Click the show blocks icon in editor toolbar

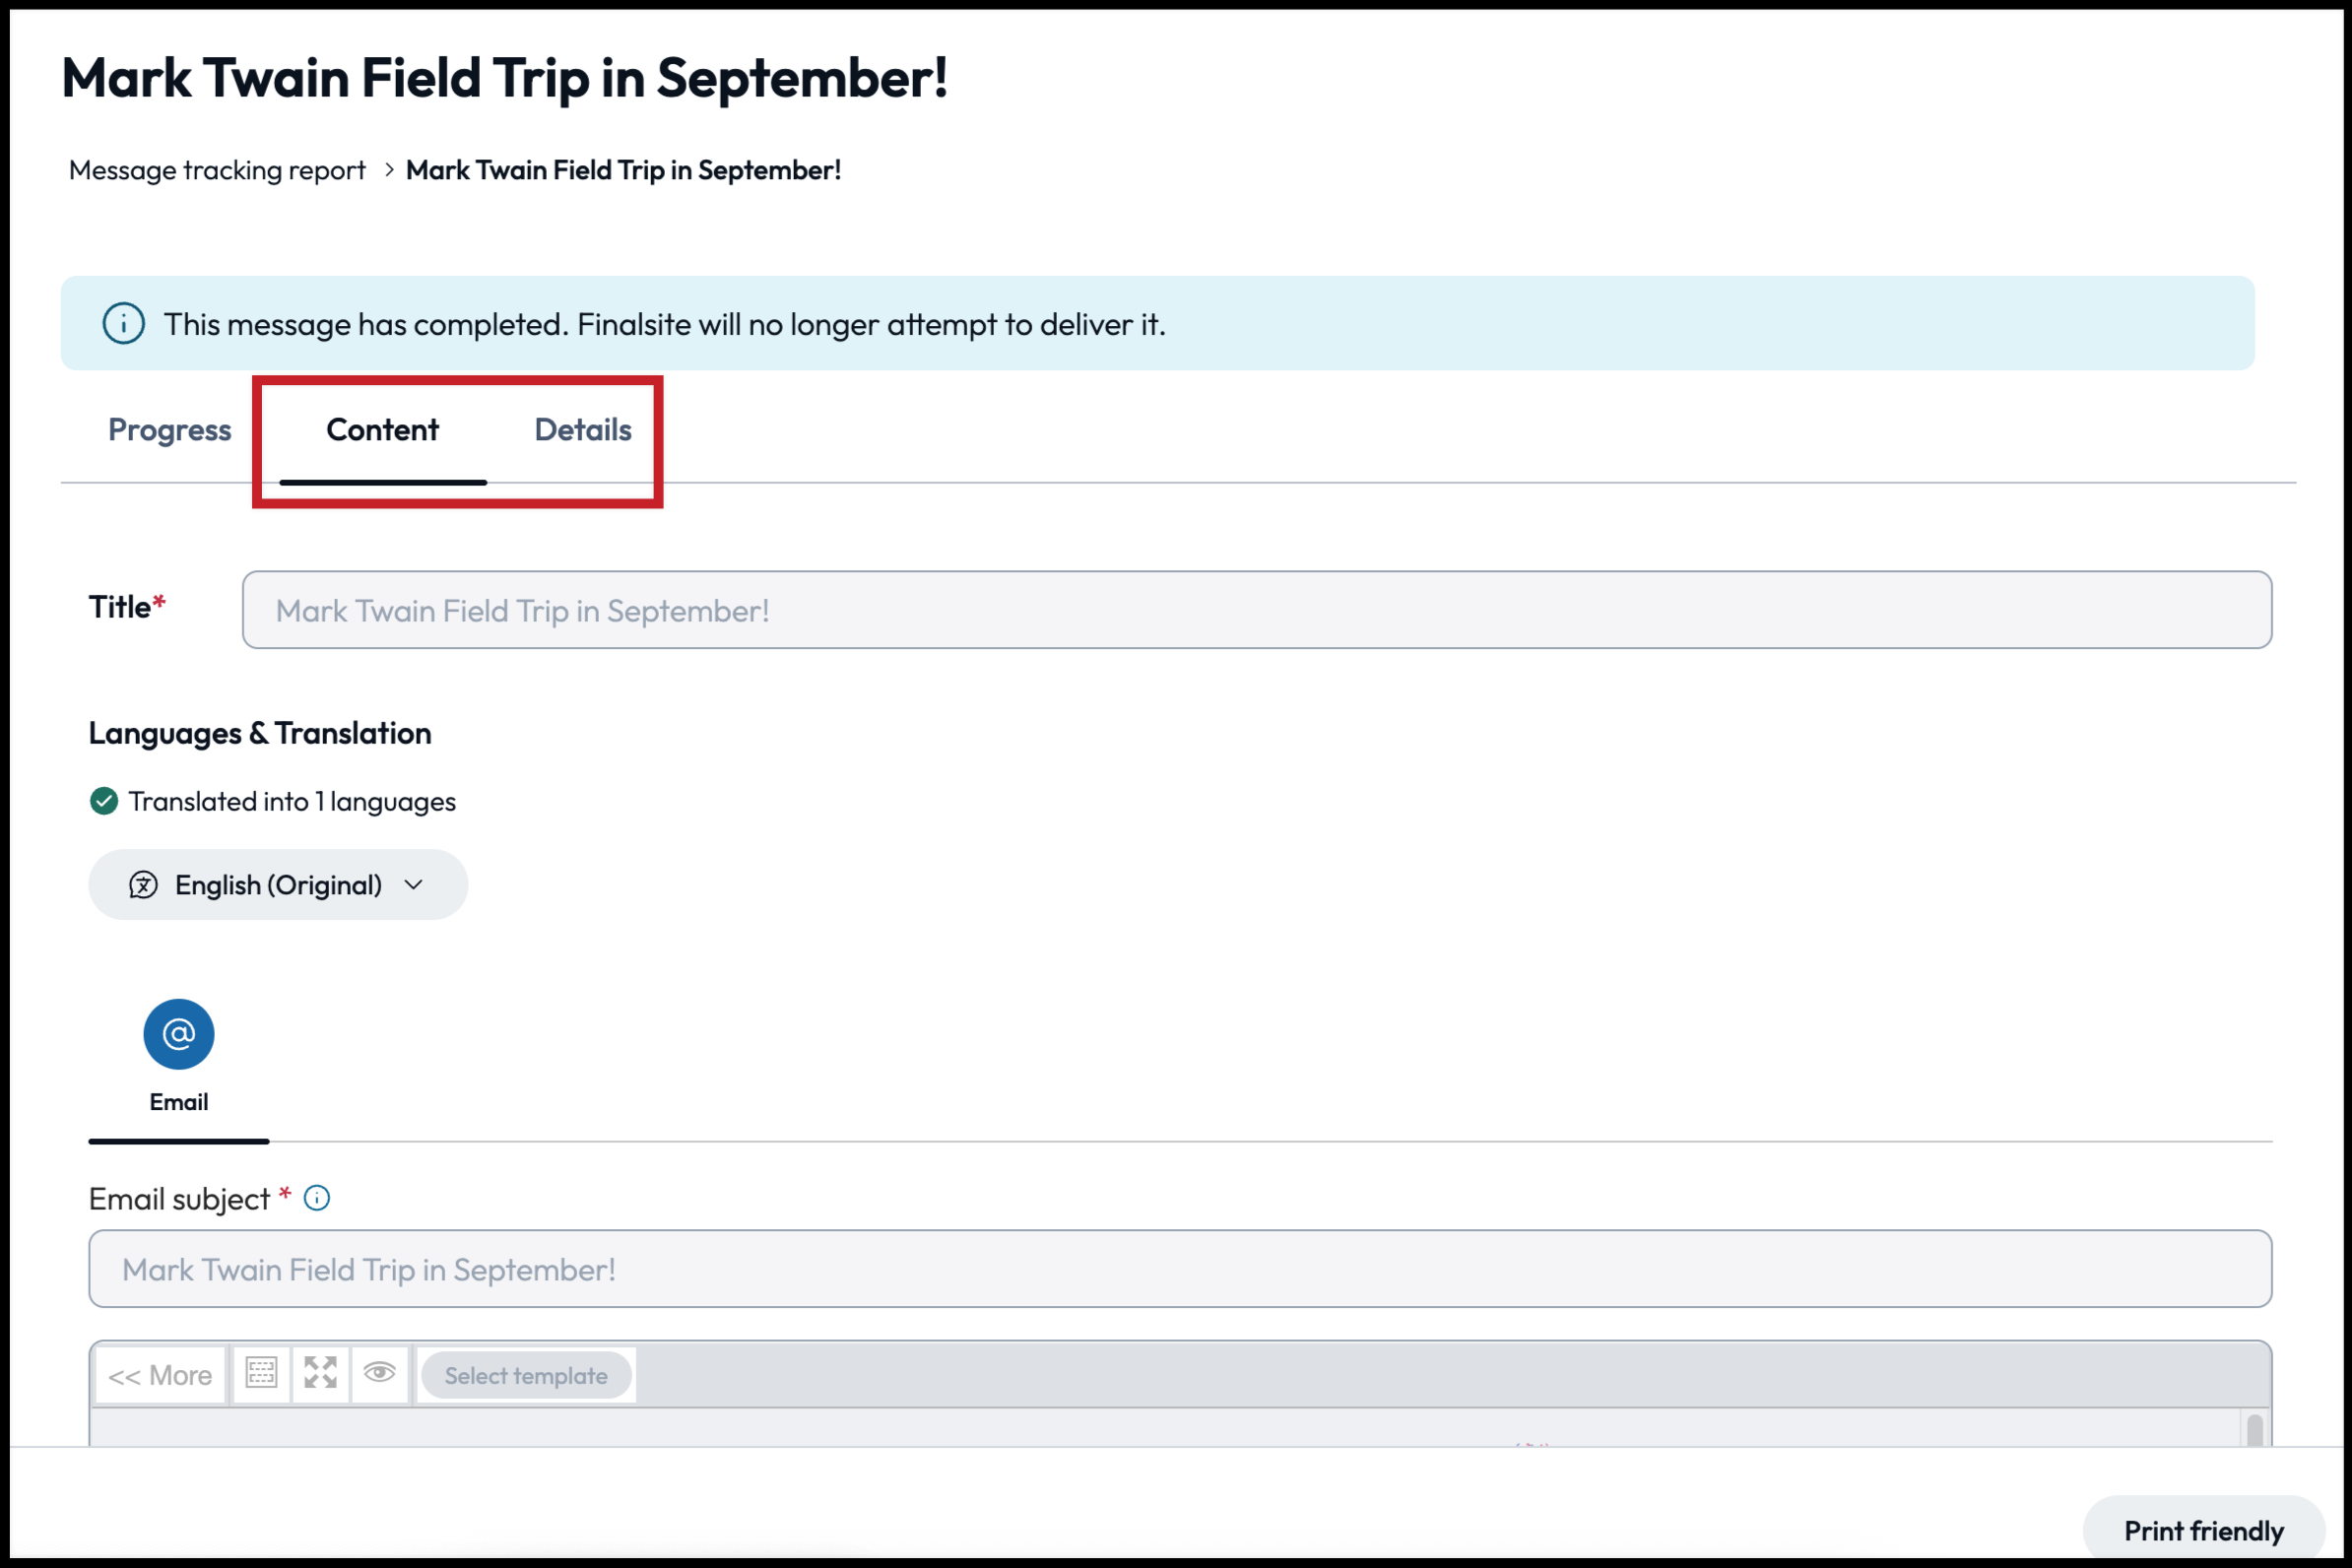click(262, 1374)
